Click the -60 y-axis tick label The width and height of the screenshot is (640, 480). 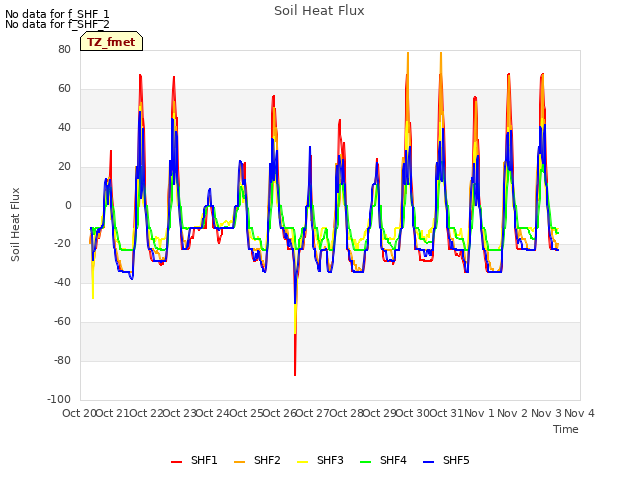[62, 321]
